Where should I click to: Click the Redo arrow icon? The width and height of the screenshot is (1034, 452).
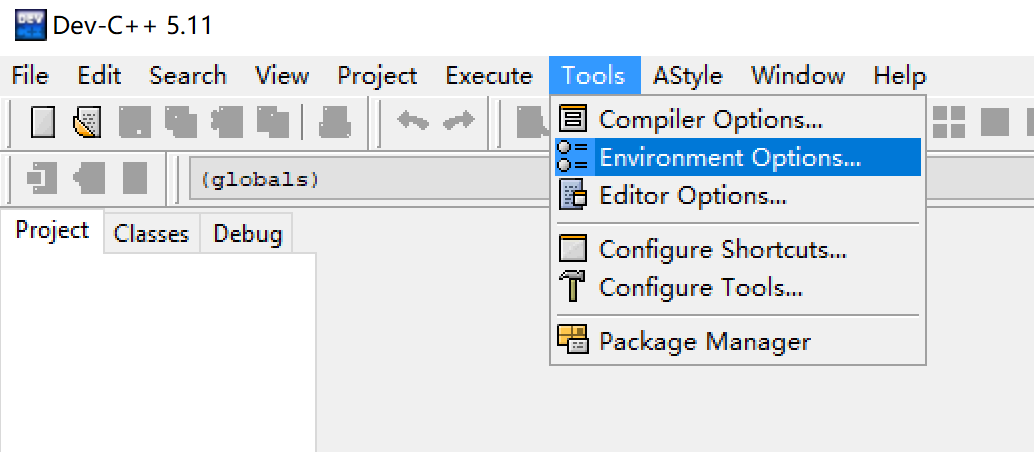459,121
